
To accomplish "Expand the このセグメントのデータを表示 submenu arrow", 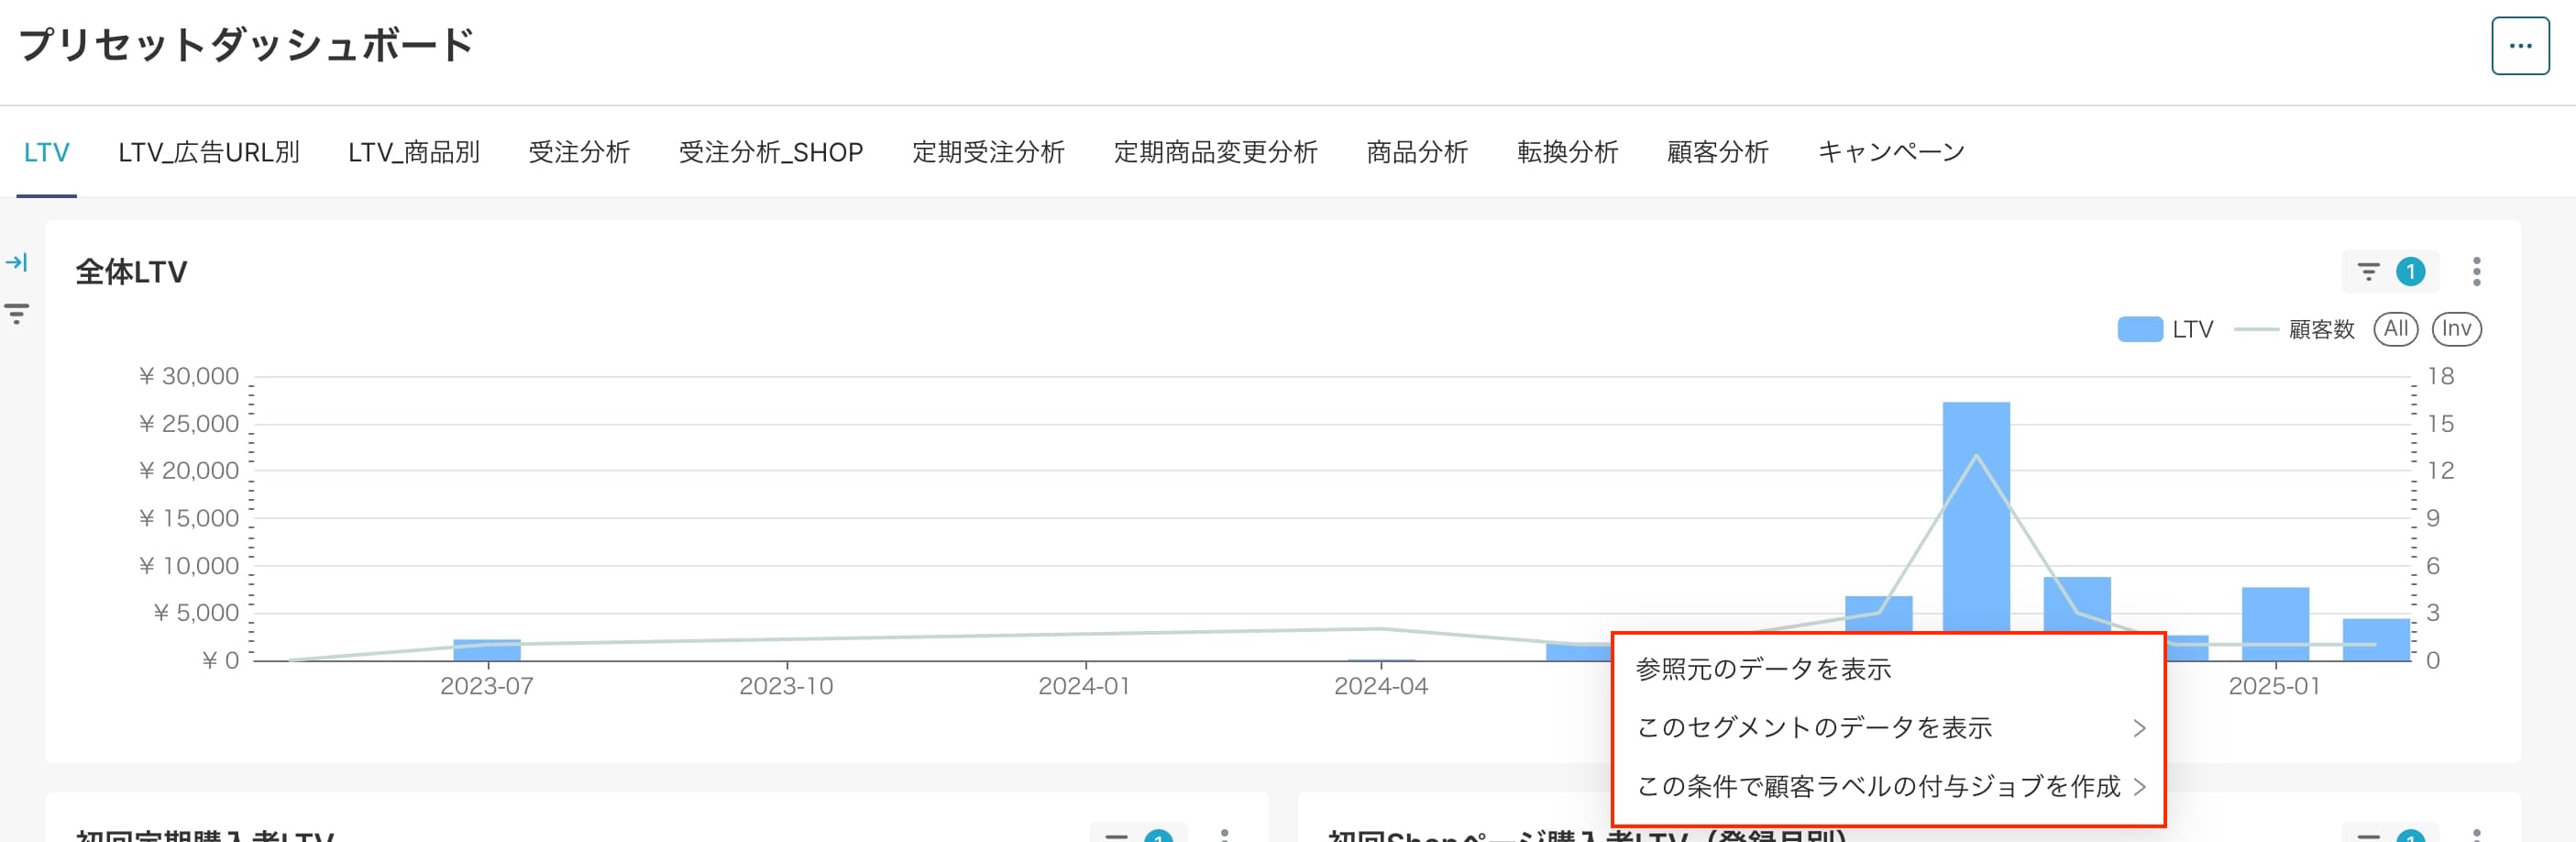I will pyautogui.click(x=2139, y=728).
